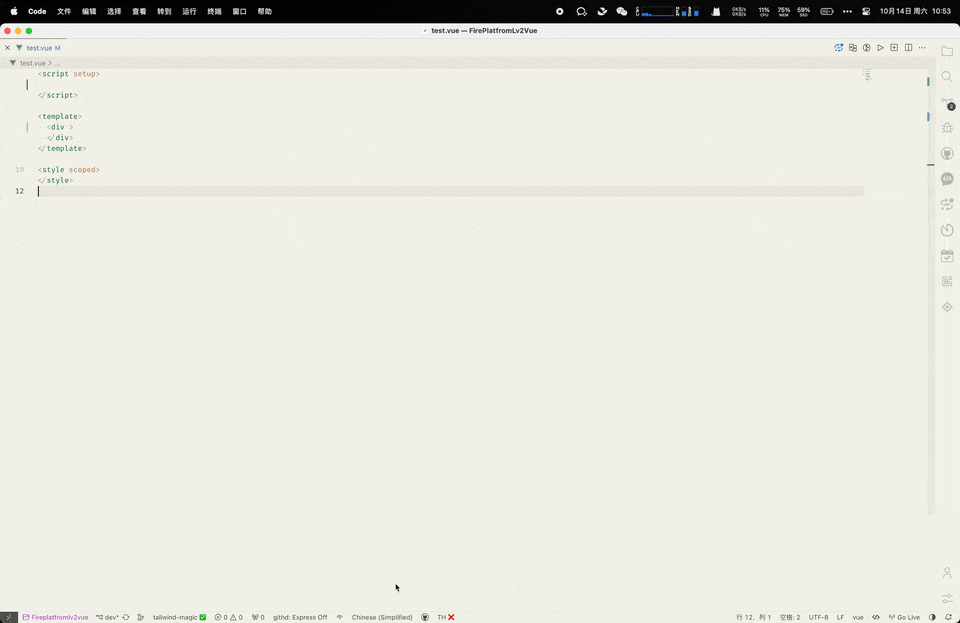This screenshot has width=960, height=623.
Task: Open the Accounts person icon
Action: pos(947,573)
